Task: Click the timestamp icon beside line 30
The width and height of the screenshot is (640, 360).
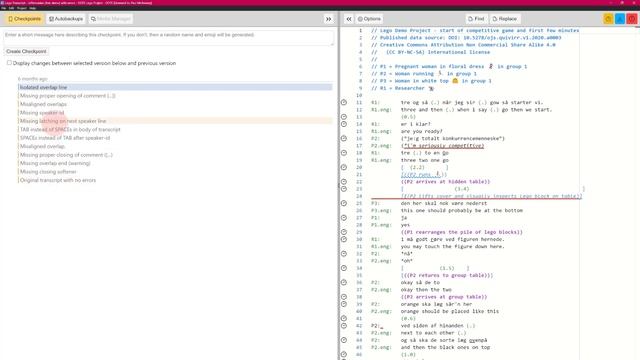Action: point(344,239)
